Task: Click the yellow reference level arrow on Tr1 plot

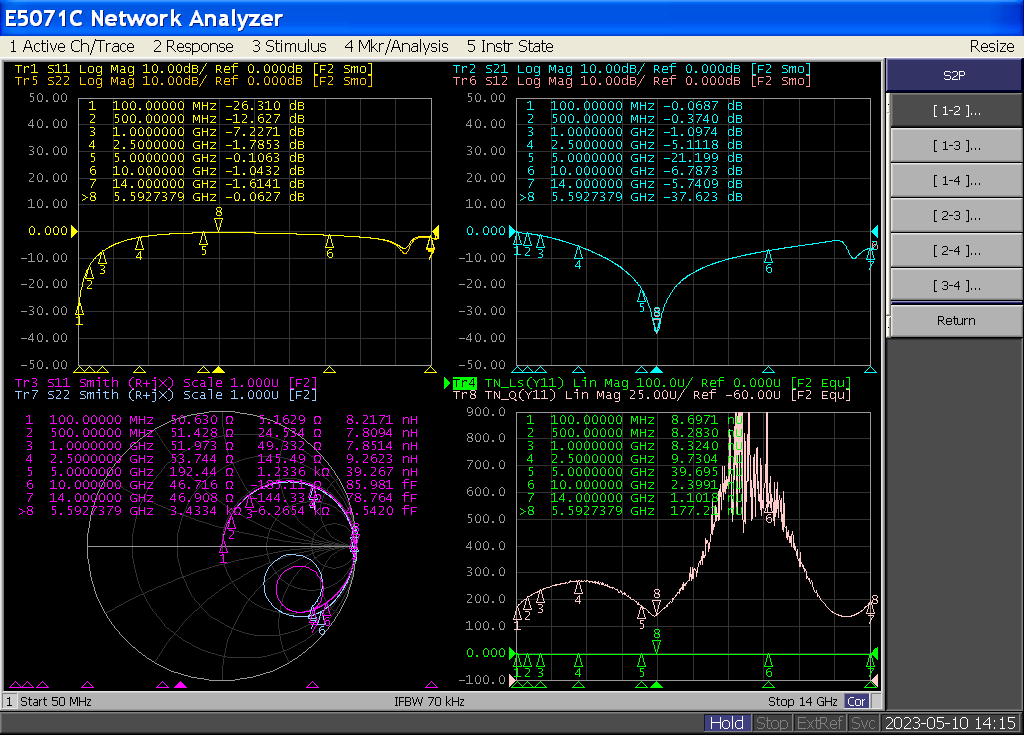Action: click(x=73, y=231)
